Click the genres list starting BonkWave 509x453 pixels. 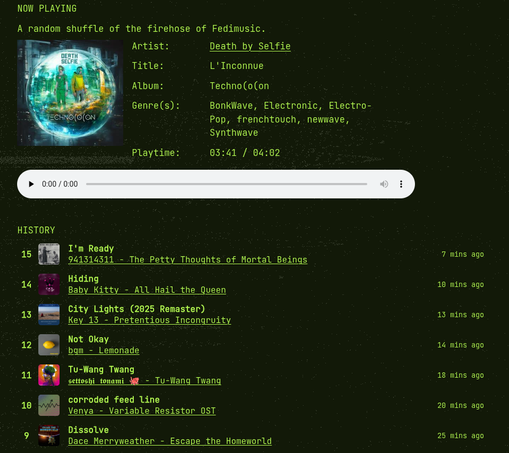tap(290, 119)
